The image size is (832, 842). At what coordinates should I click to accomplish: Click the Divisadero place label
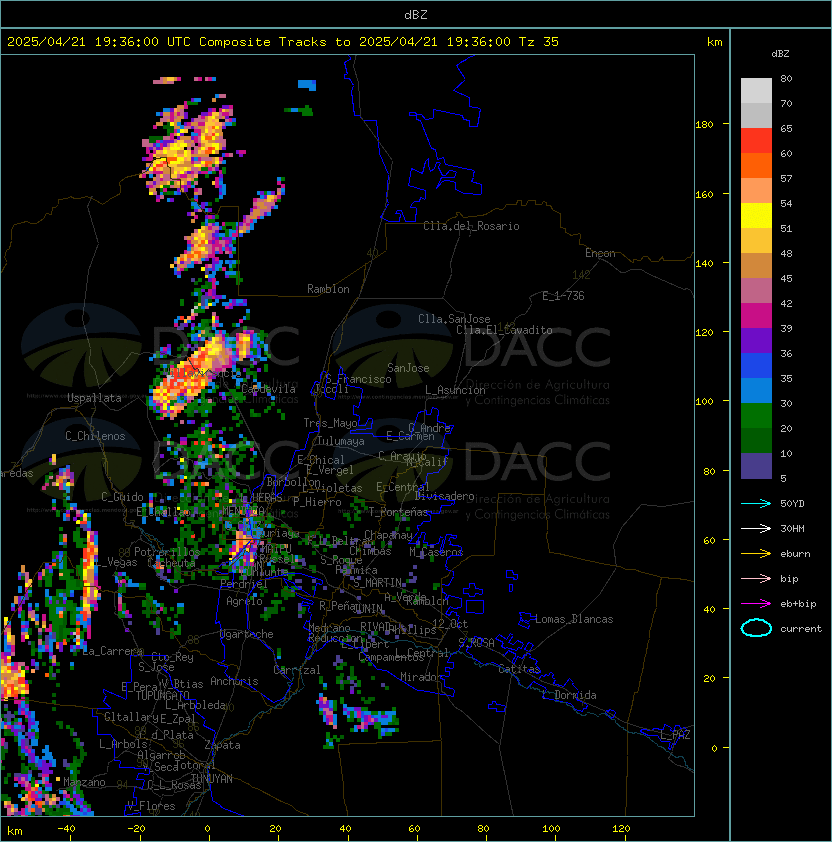click(x=445, y=496)
